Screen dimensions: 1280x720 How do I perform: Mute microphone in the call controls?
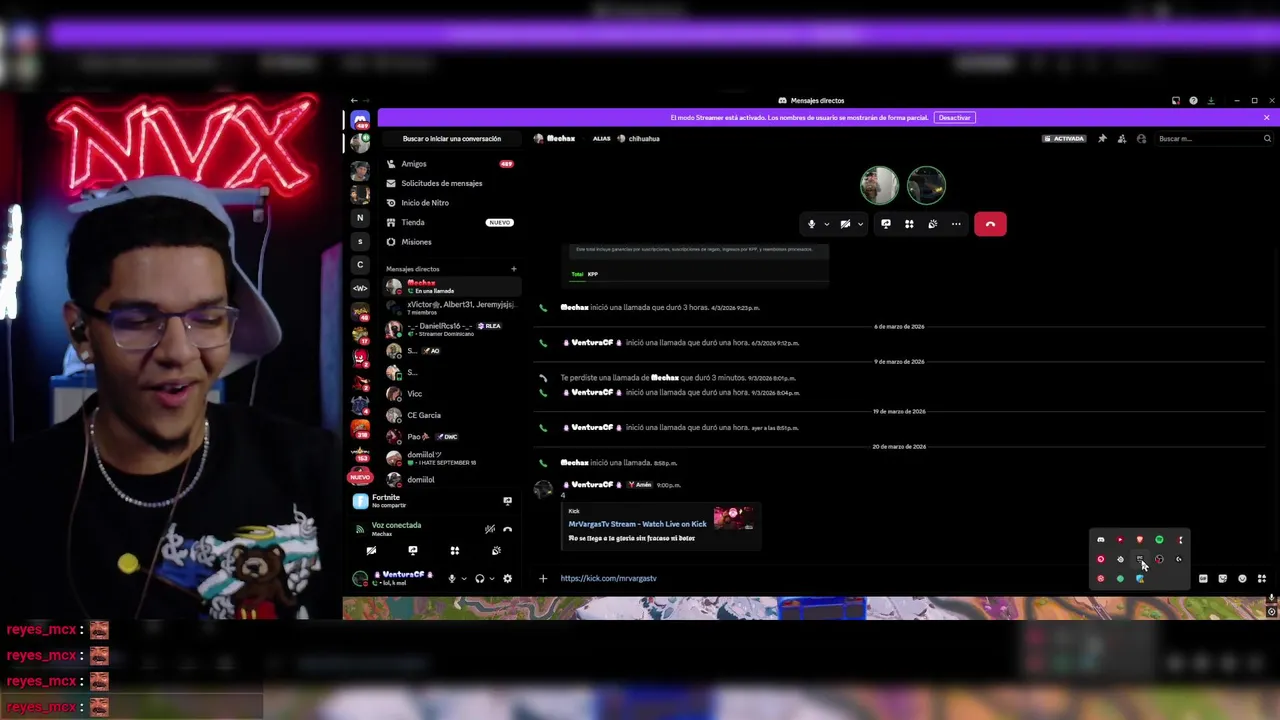pos(811,224)
